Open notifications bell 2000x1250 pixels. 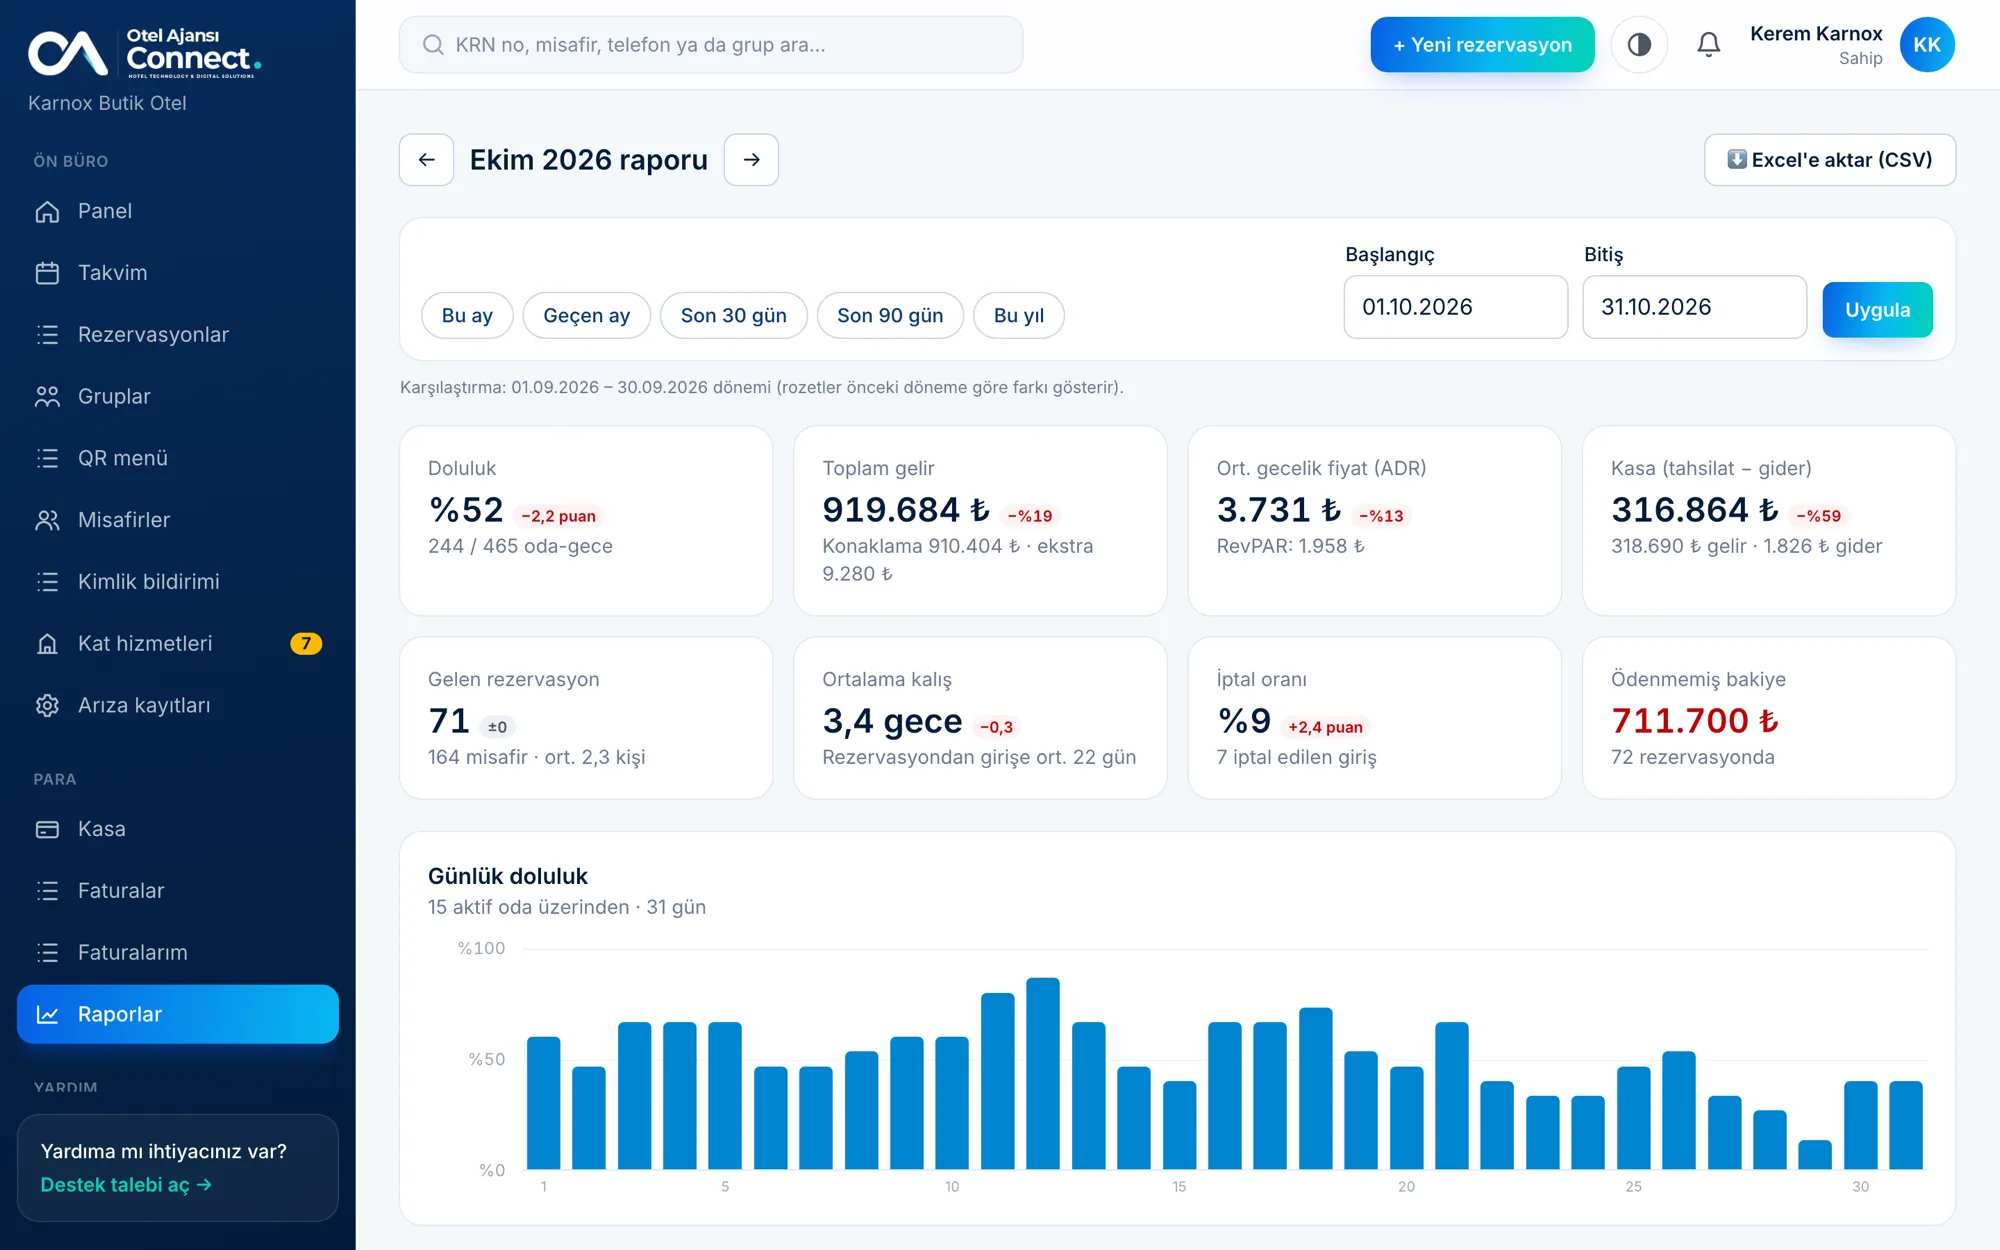[x=1709, y=45]
